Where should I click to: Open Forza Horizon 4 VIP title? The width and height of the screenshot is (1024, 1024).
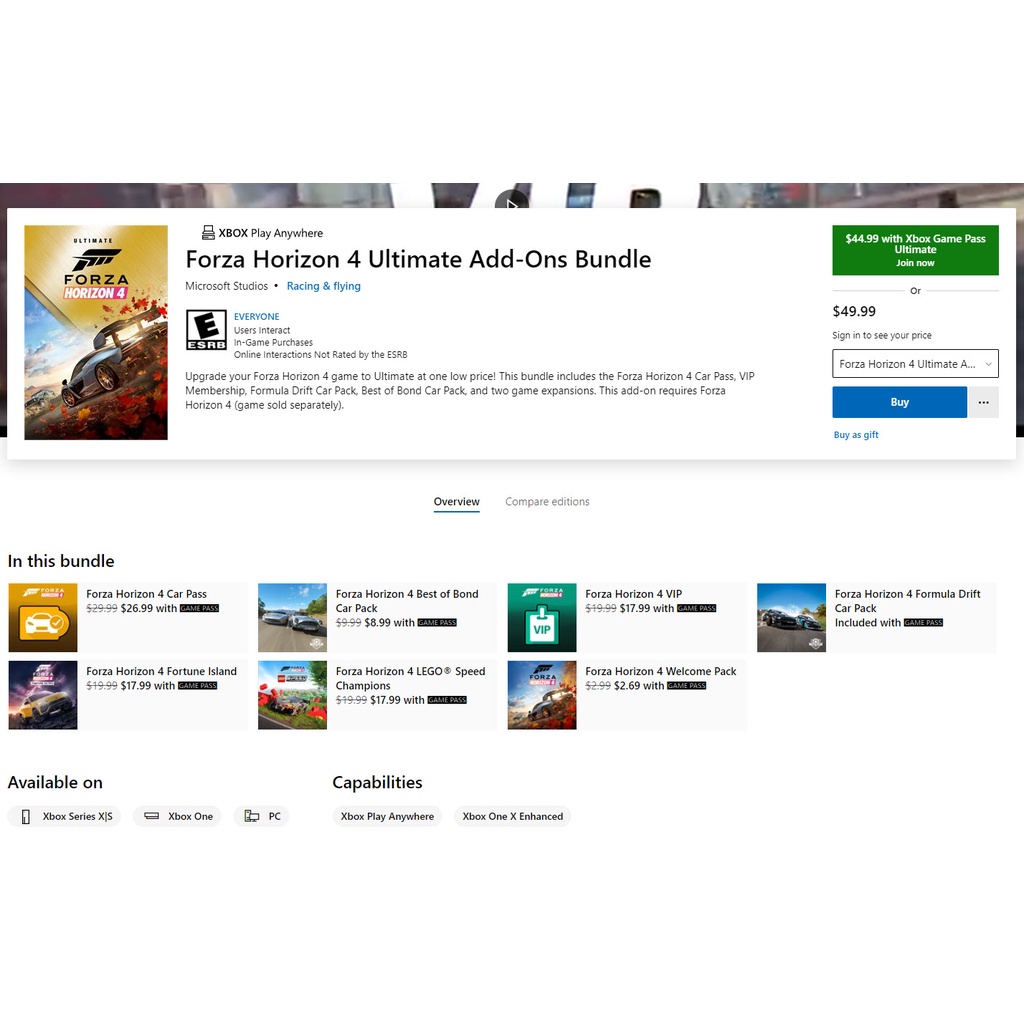pyautogui.click(x=633, y=594)
